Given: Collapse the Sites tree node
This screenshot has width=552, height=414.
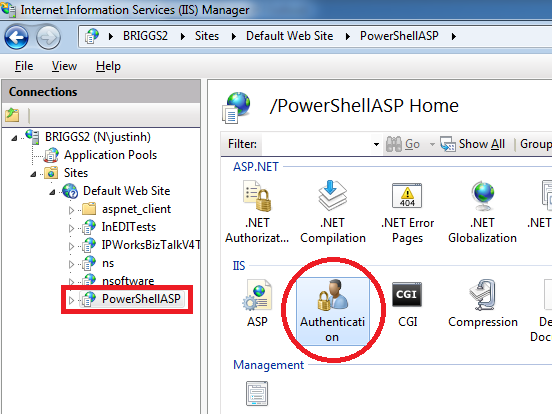Looking at the screenshot, I should pos(33,174).
